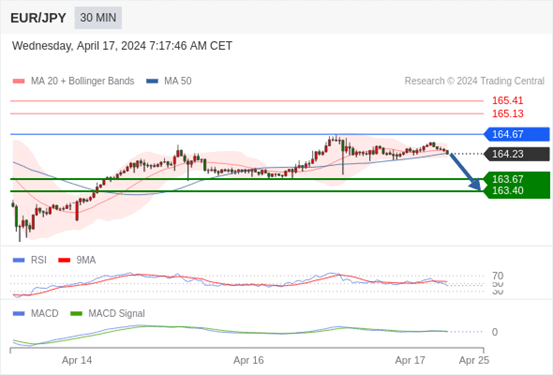Click the Apr 25 date axis label
This screenshot has width=553, height=375.
(x=474, y=360)
